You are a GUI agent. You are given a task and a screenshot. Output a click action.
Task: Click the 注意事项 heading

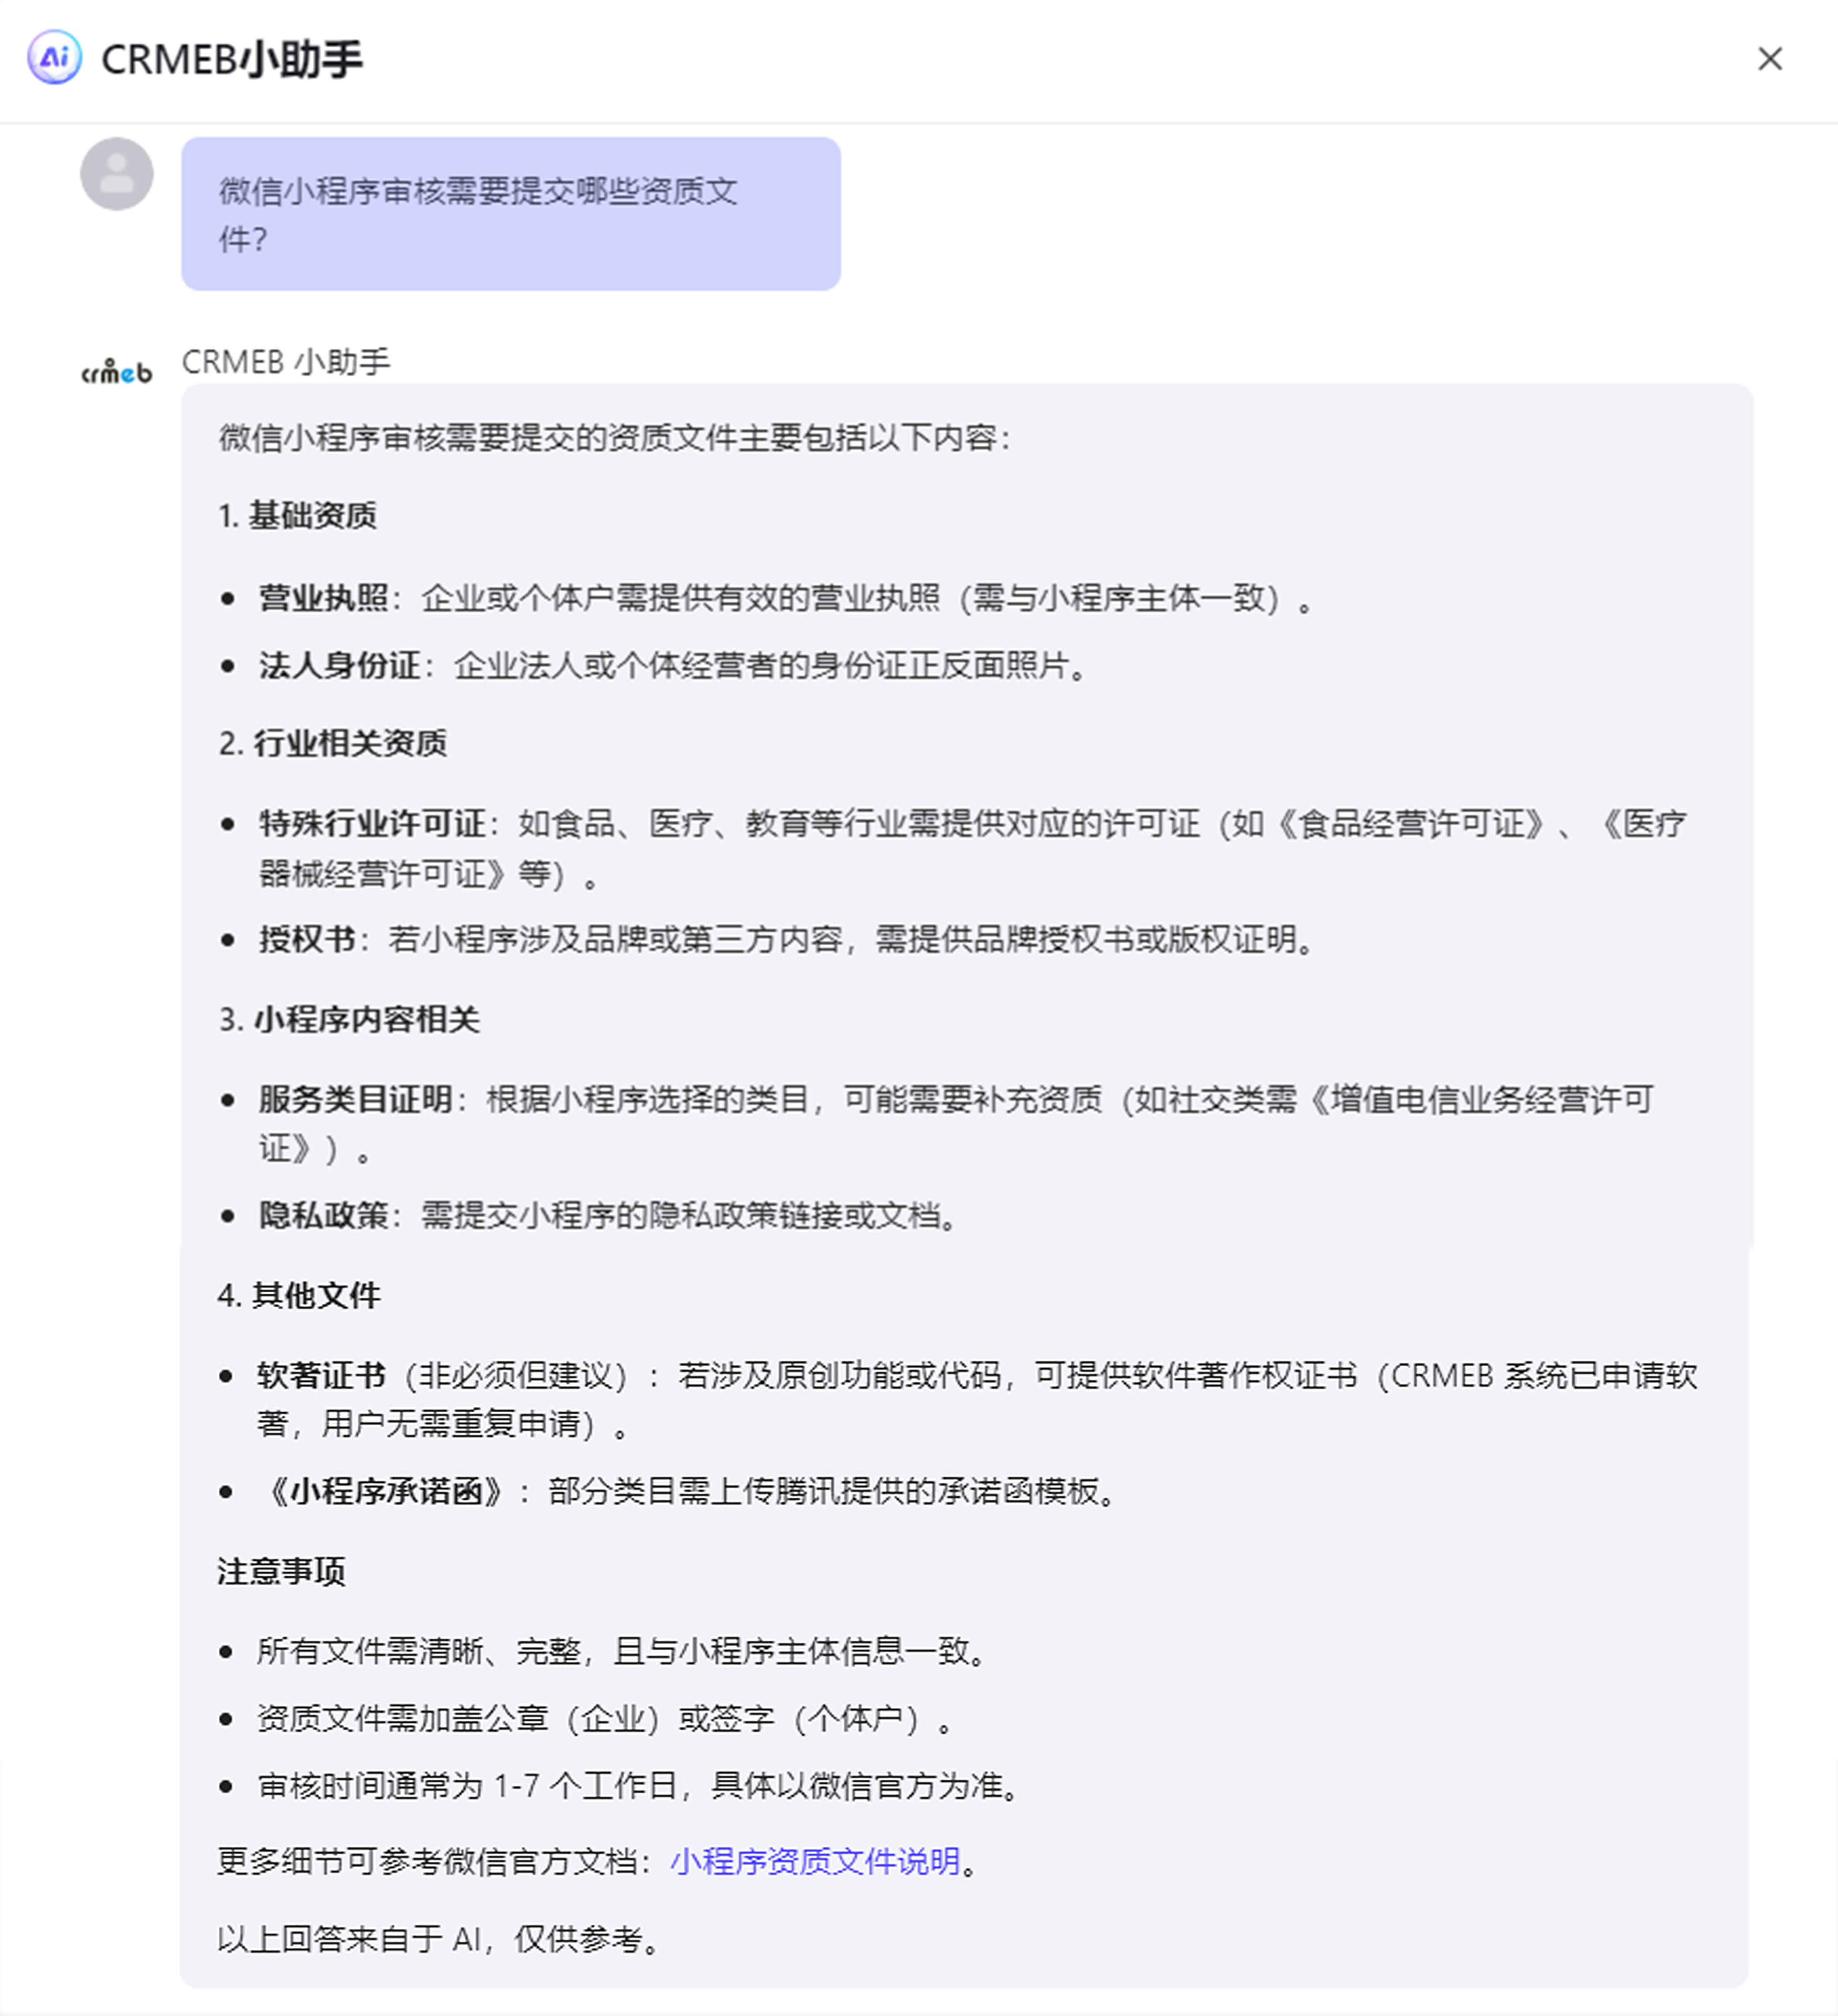(281, 1571)
